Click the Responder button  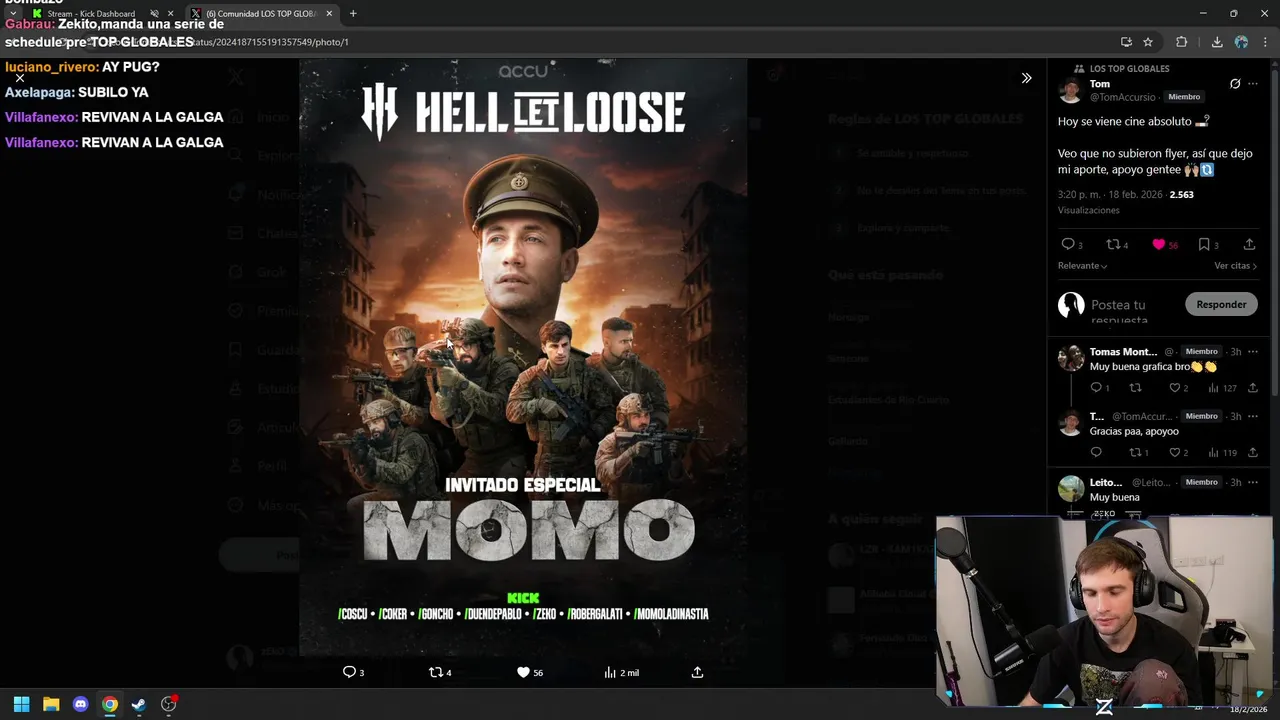click(x=1221, y=304)
